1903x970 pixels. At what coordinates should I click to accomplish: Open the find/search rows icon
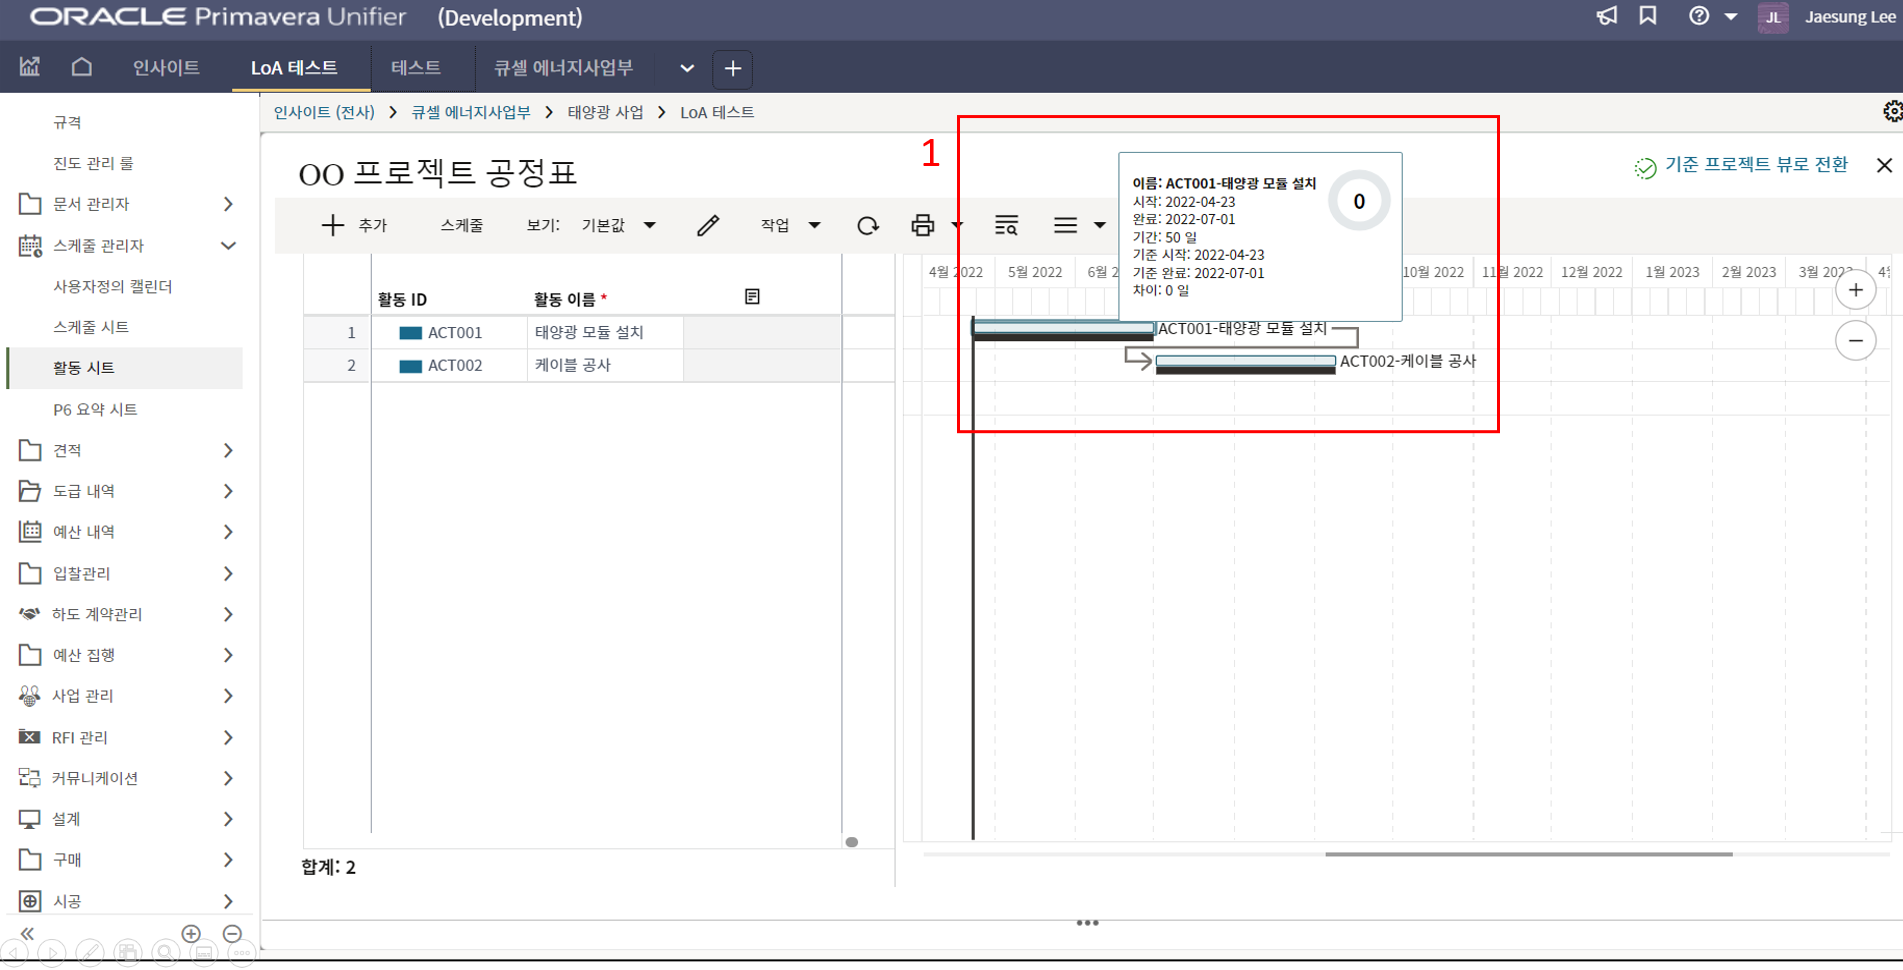[1006, 226]
